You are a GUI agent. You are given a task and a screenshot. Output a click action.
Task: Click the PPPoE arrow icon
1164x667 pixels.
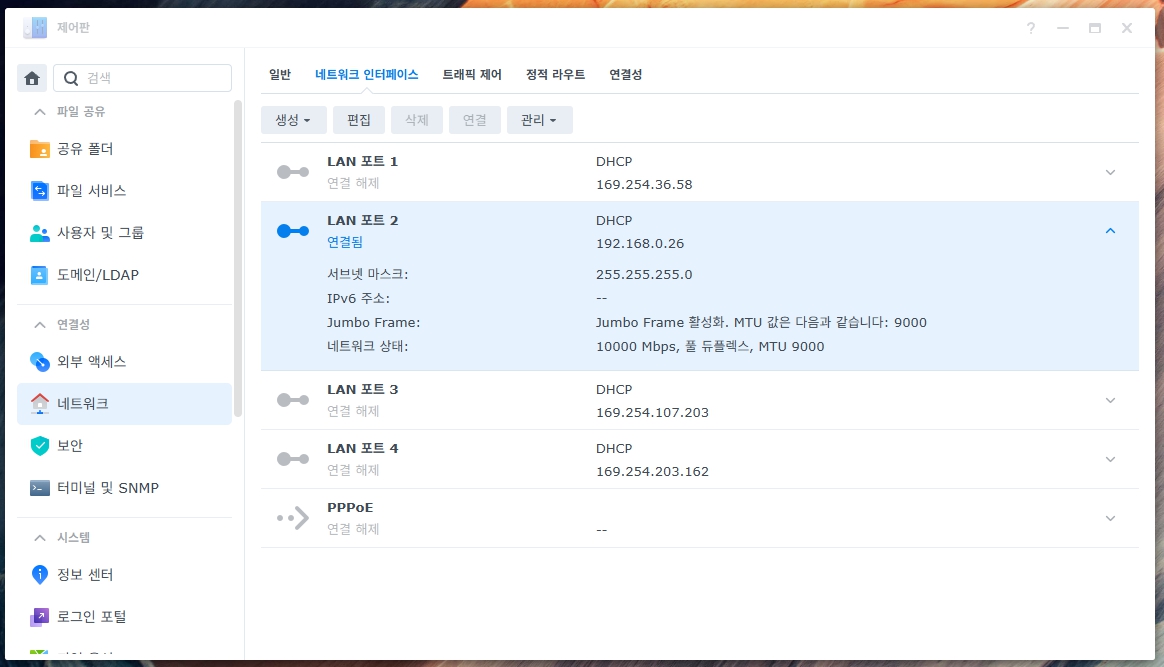tap(293, 518)
